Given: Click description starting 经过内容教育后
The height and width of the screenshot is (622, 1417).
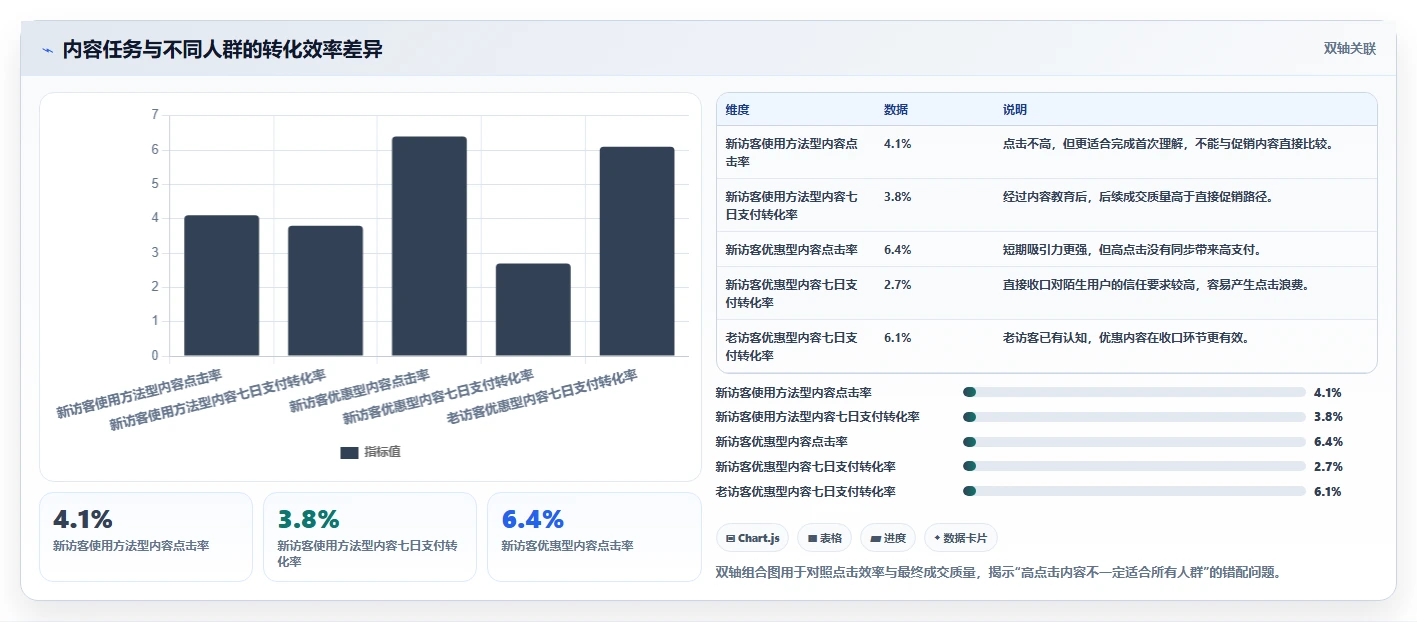Looking at the screenshot, I should [1138, 197].
